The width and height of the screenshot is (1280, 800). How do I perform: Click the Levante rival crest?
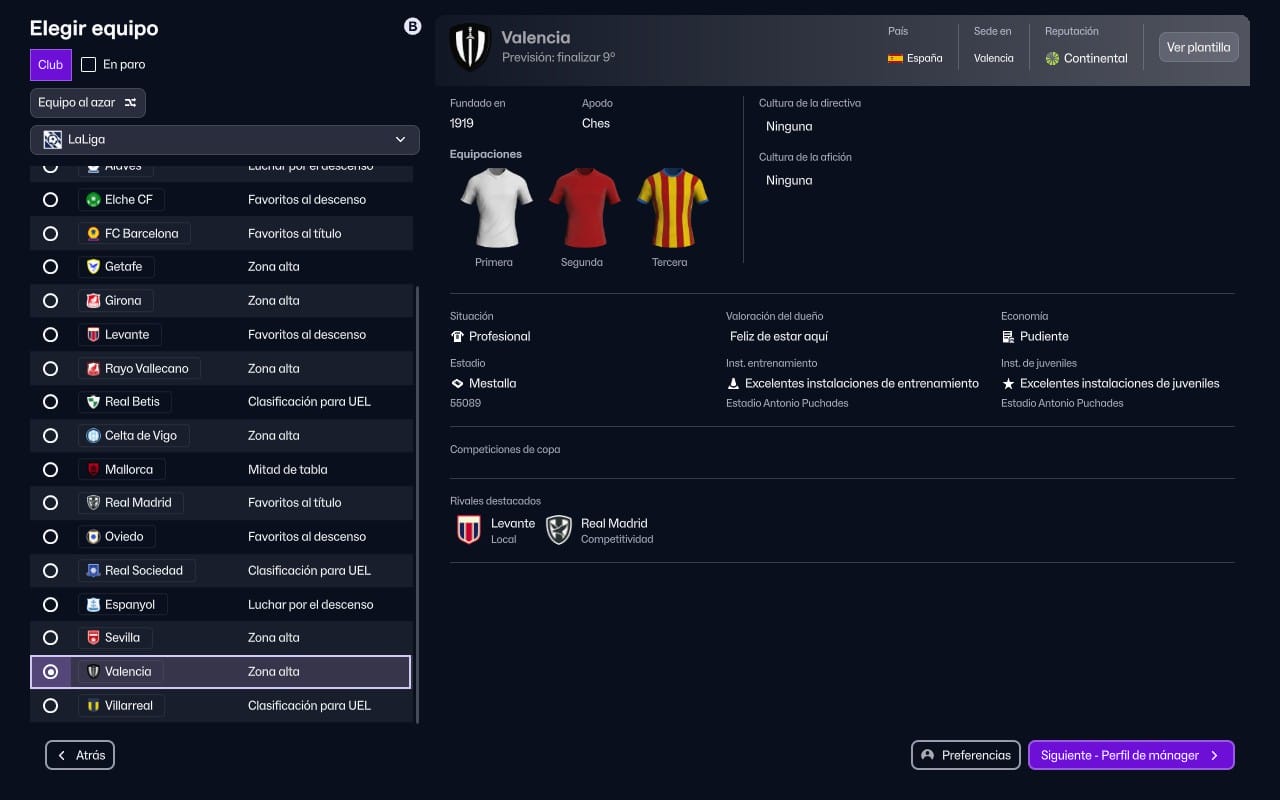coord(468,529)
